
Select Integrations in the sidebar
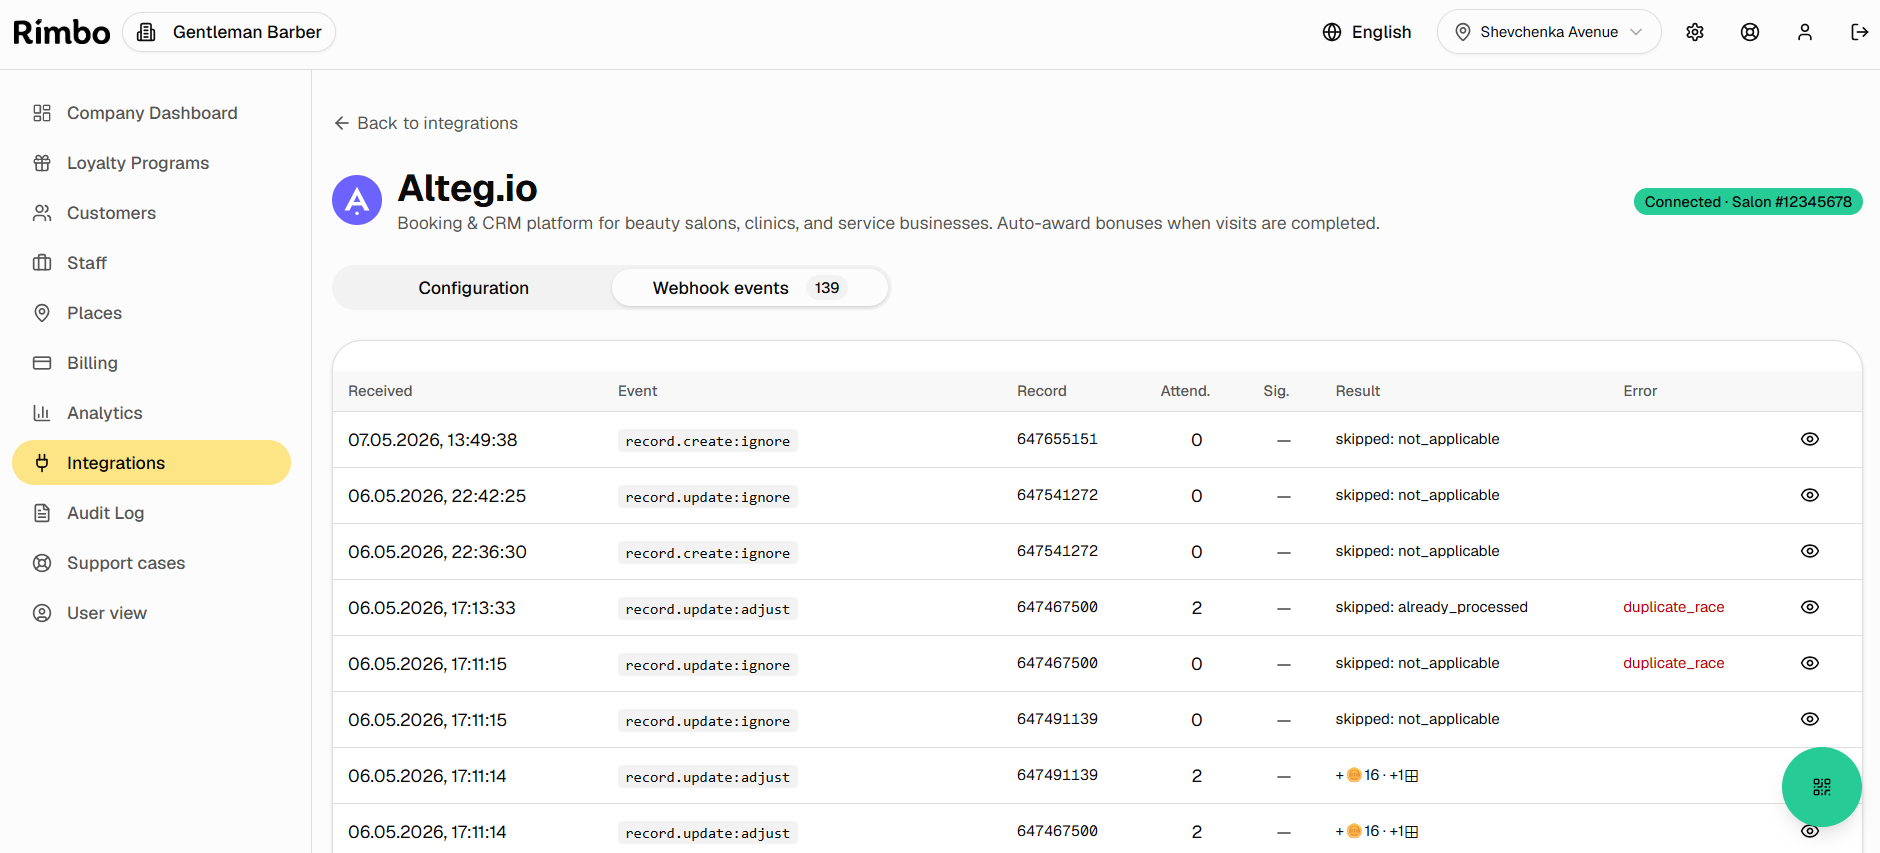point(152,463)
